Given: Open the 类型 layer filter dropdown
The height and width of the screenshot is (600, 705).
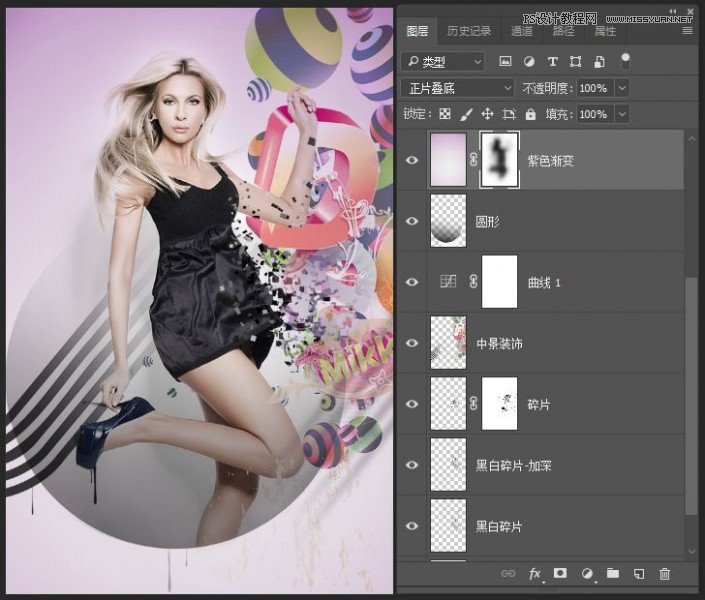Looking at the screenshot, I should (x=442, y=62).
